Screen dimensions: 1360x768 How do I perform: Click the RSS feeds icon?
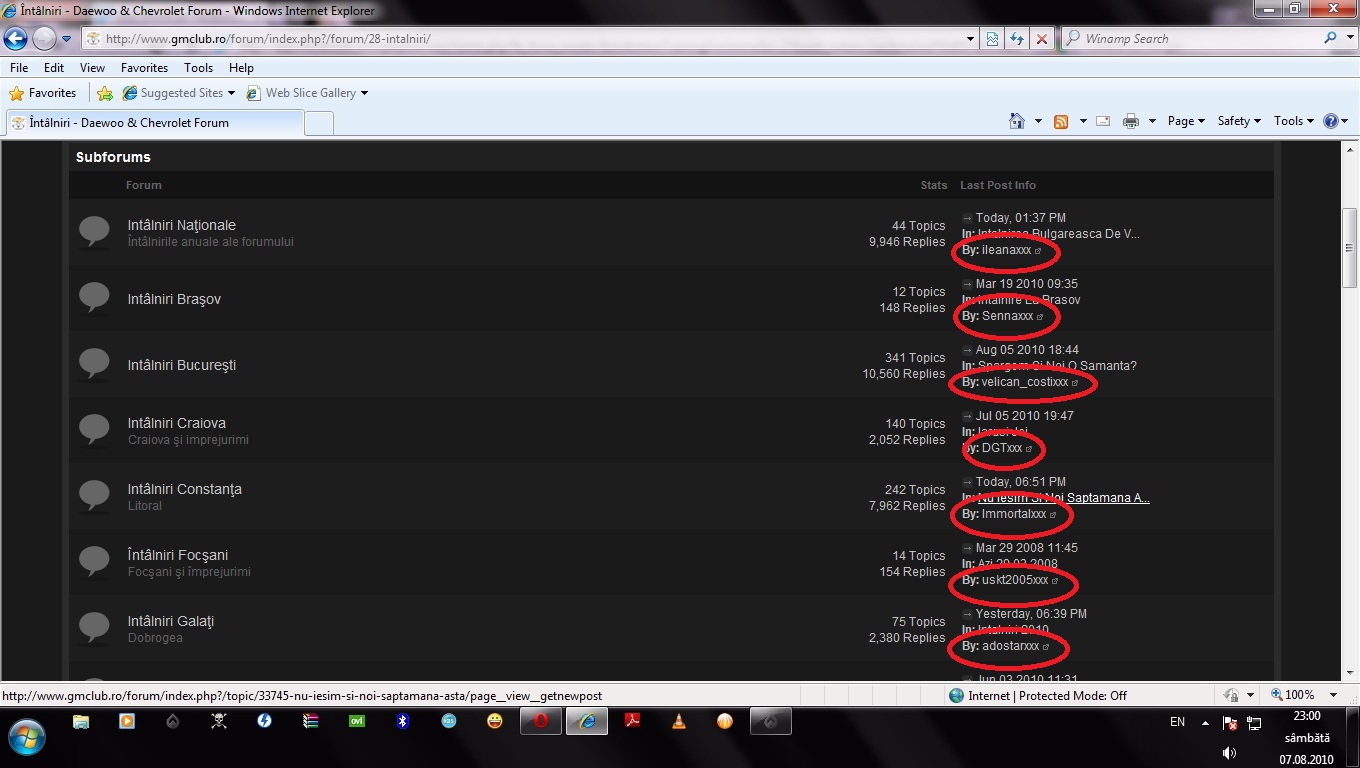[x=1061, y=121]
